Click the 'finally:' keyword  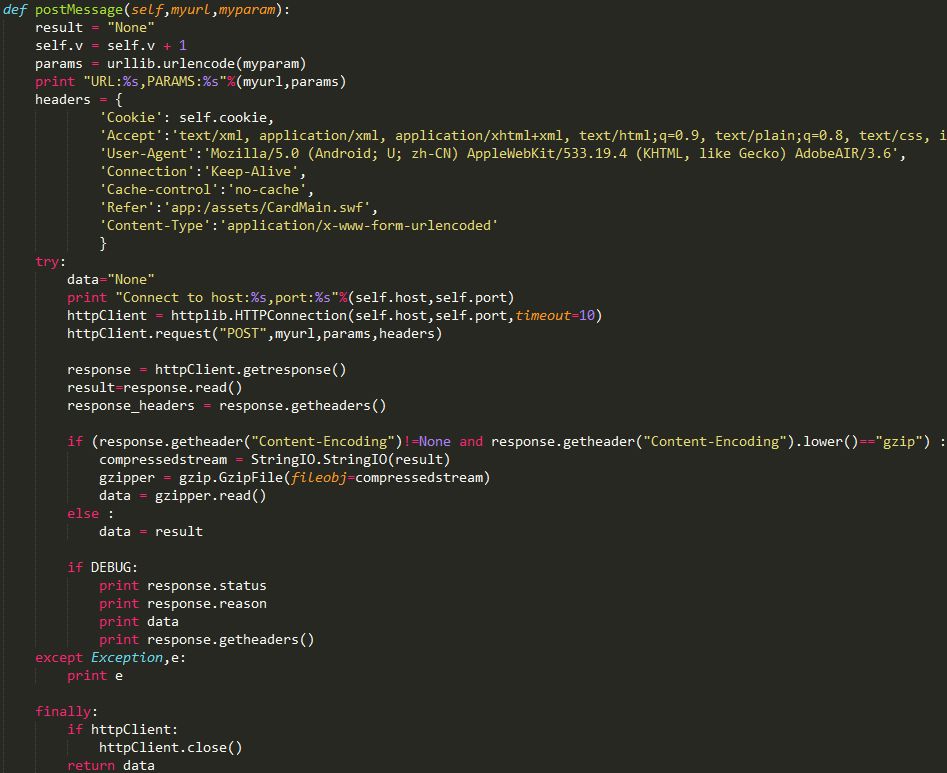66,711
